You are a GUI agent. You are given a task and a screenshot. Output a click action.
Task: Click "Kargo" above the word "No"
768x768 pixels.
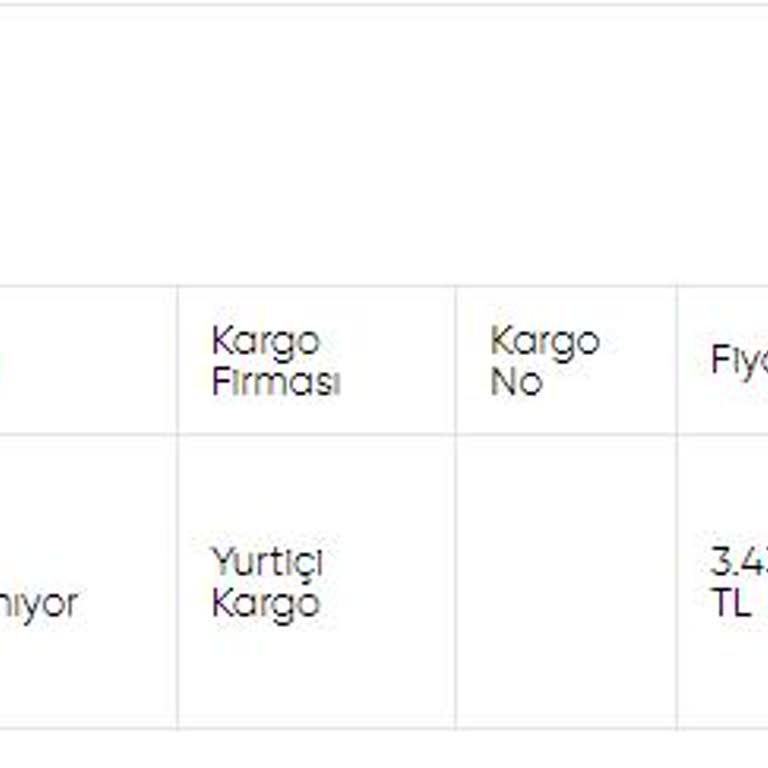[544, 342]
